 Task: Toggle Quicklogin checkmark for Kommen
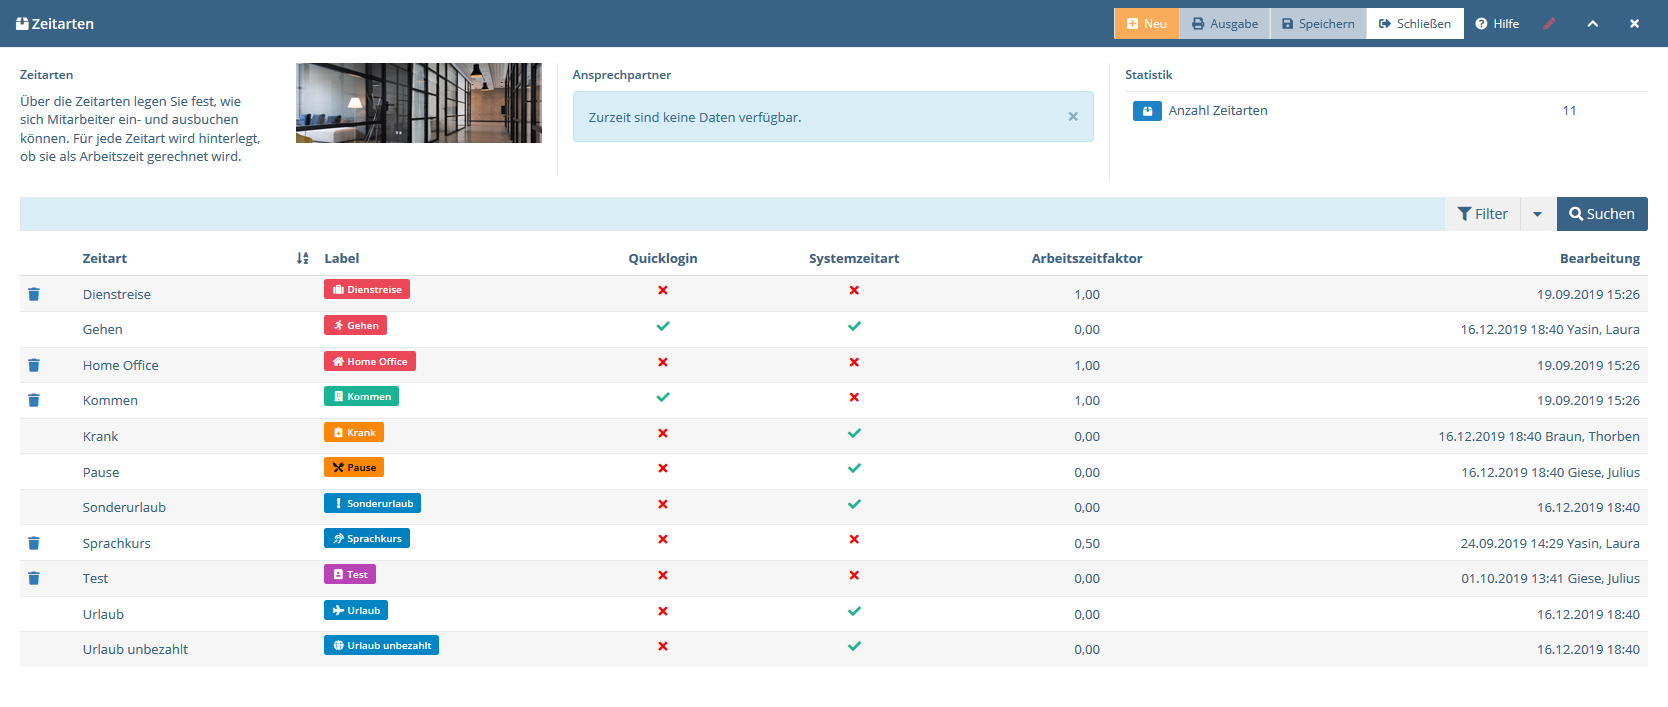[x=663, y=397]
